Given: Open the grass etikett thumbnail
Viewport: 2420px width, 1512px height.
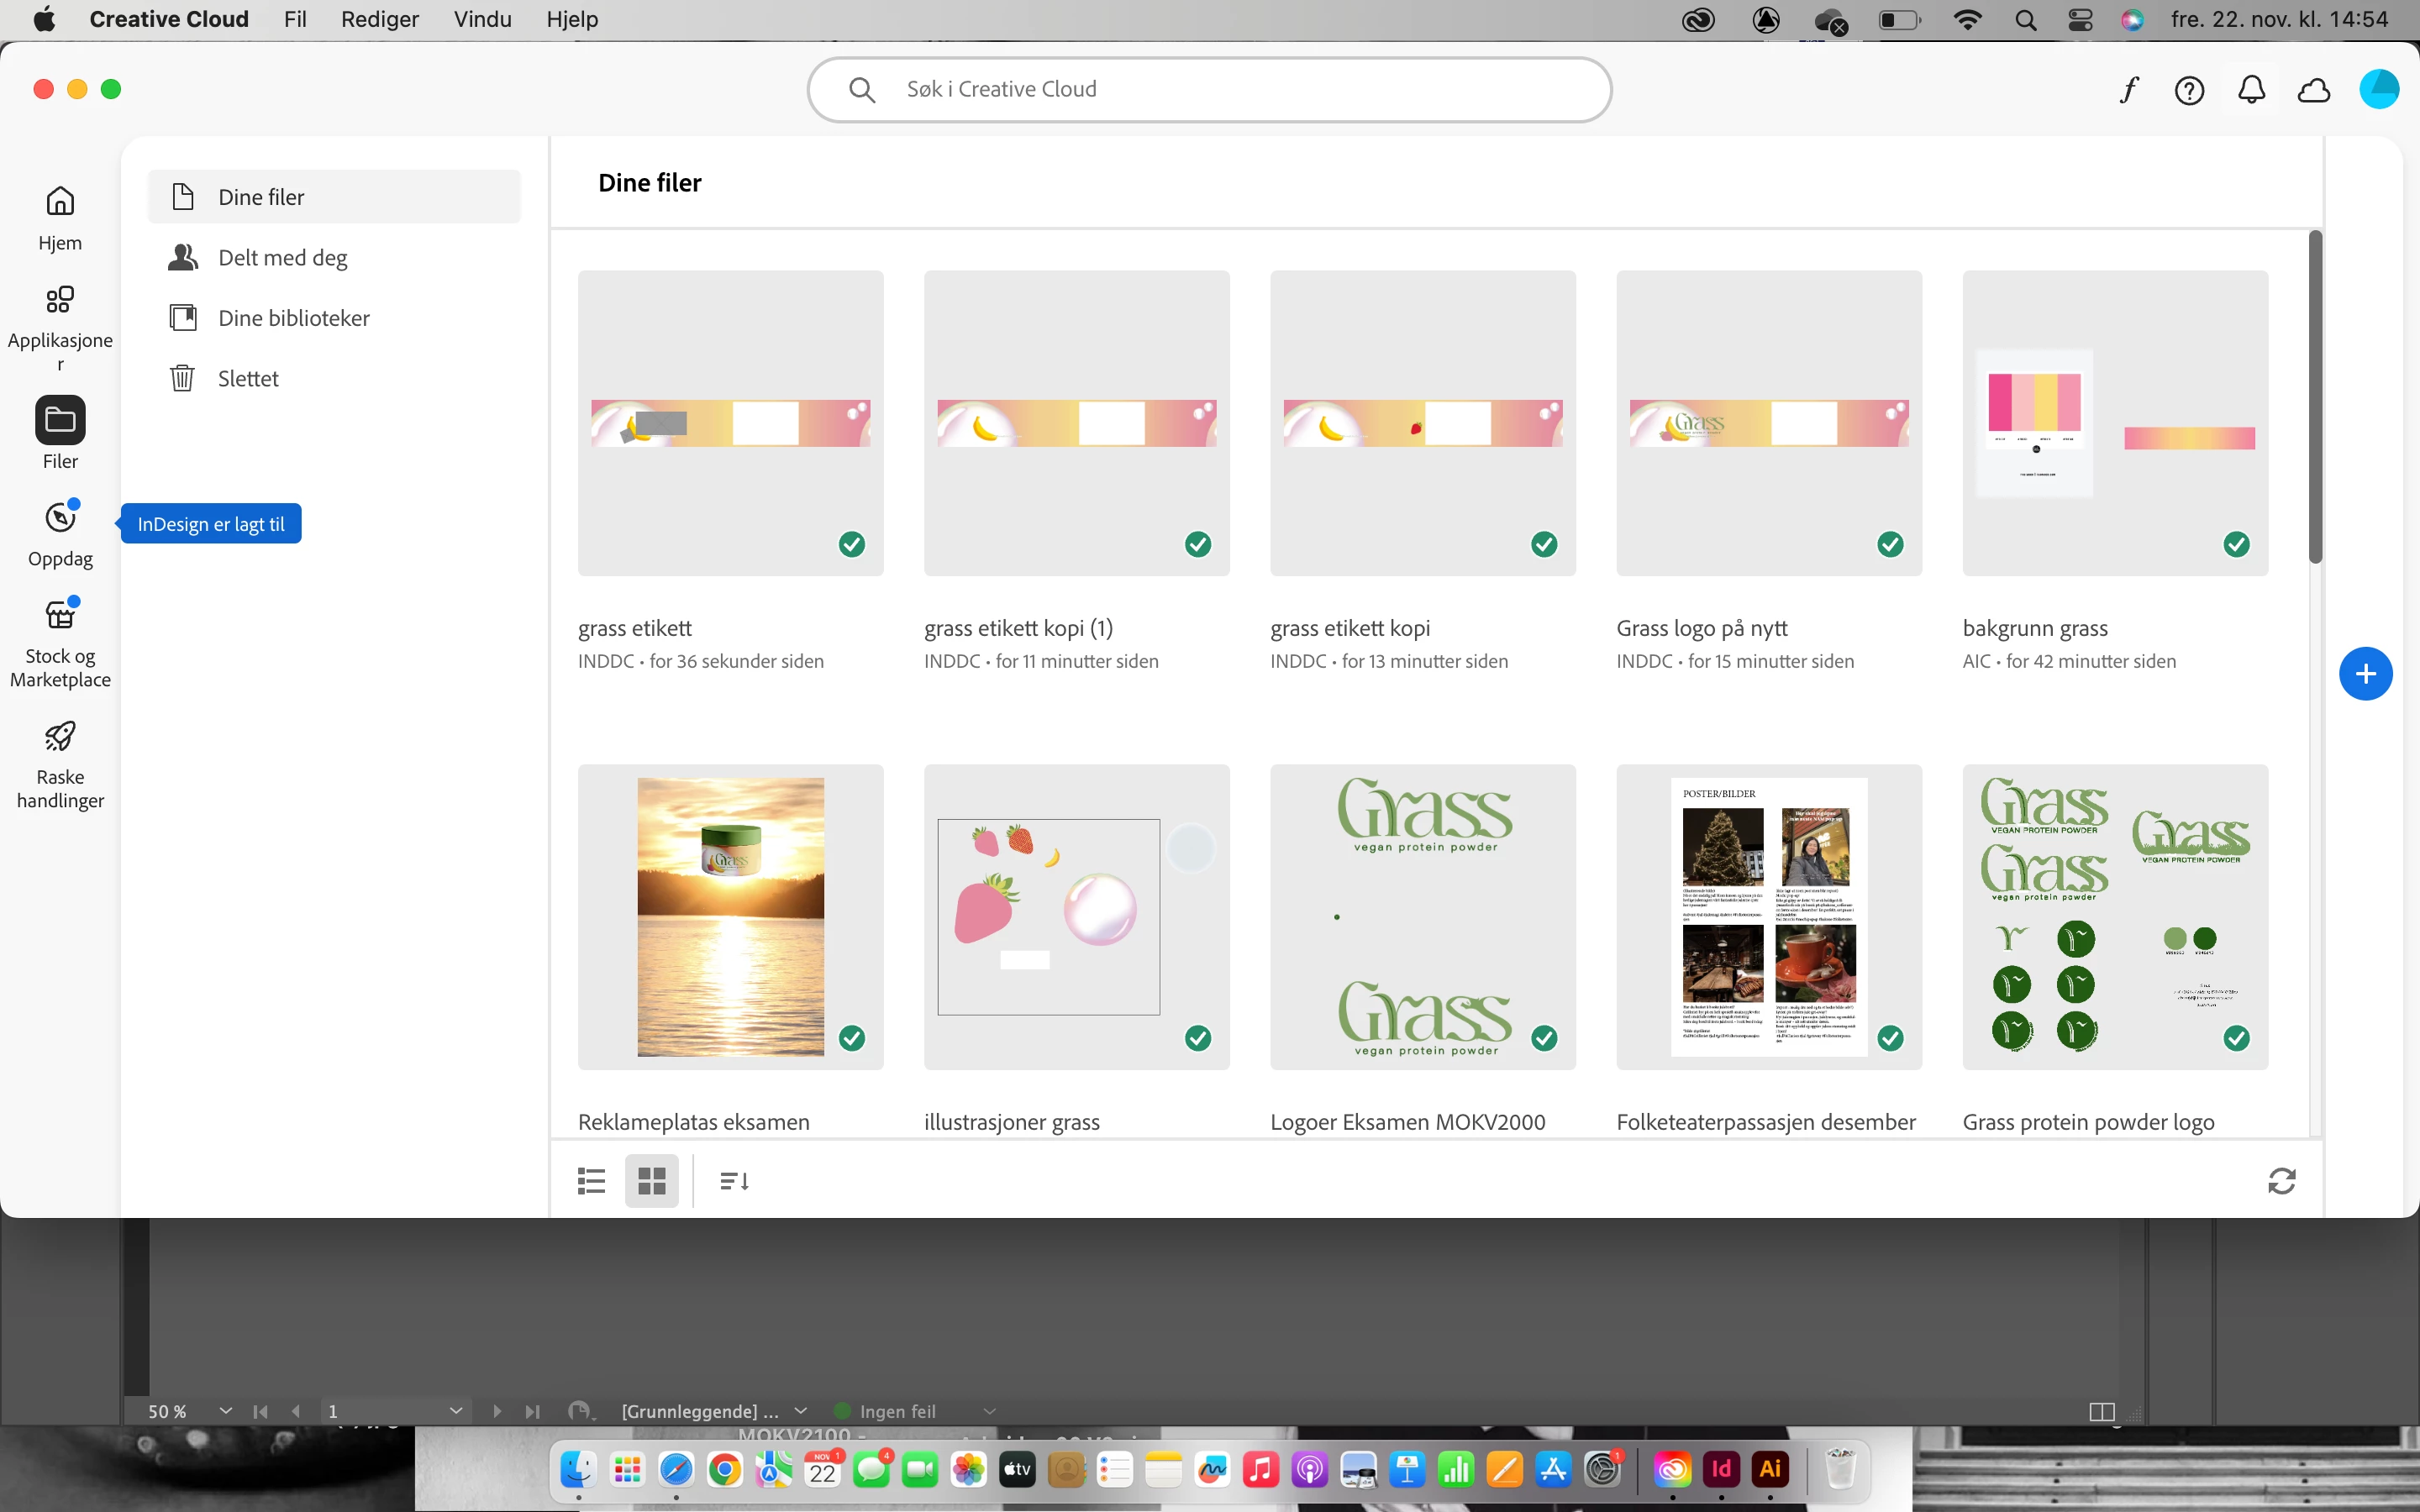Looking at the screenshot, I should pos(730,423).
